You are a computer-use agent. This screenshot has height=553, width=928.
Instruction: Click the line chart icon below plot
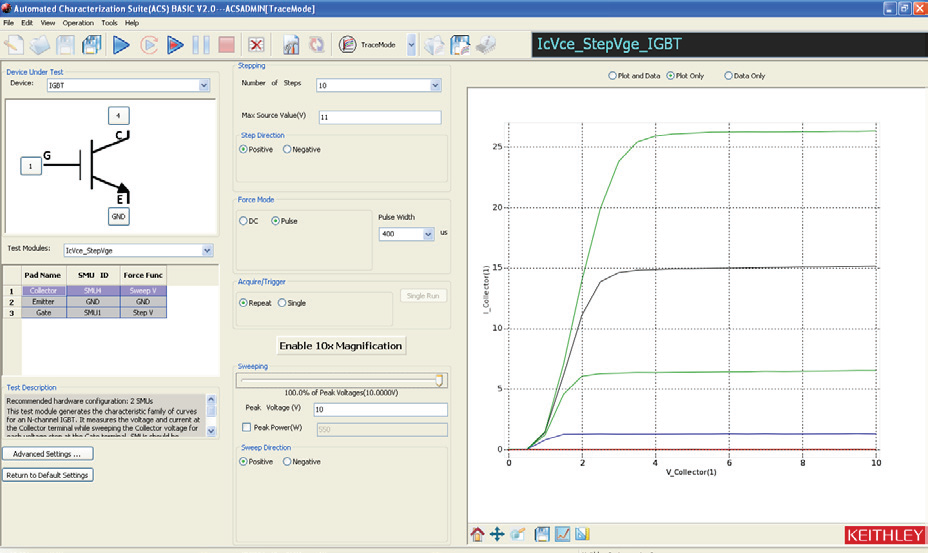[x=562, y=534]
